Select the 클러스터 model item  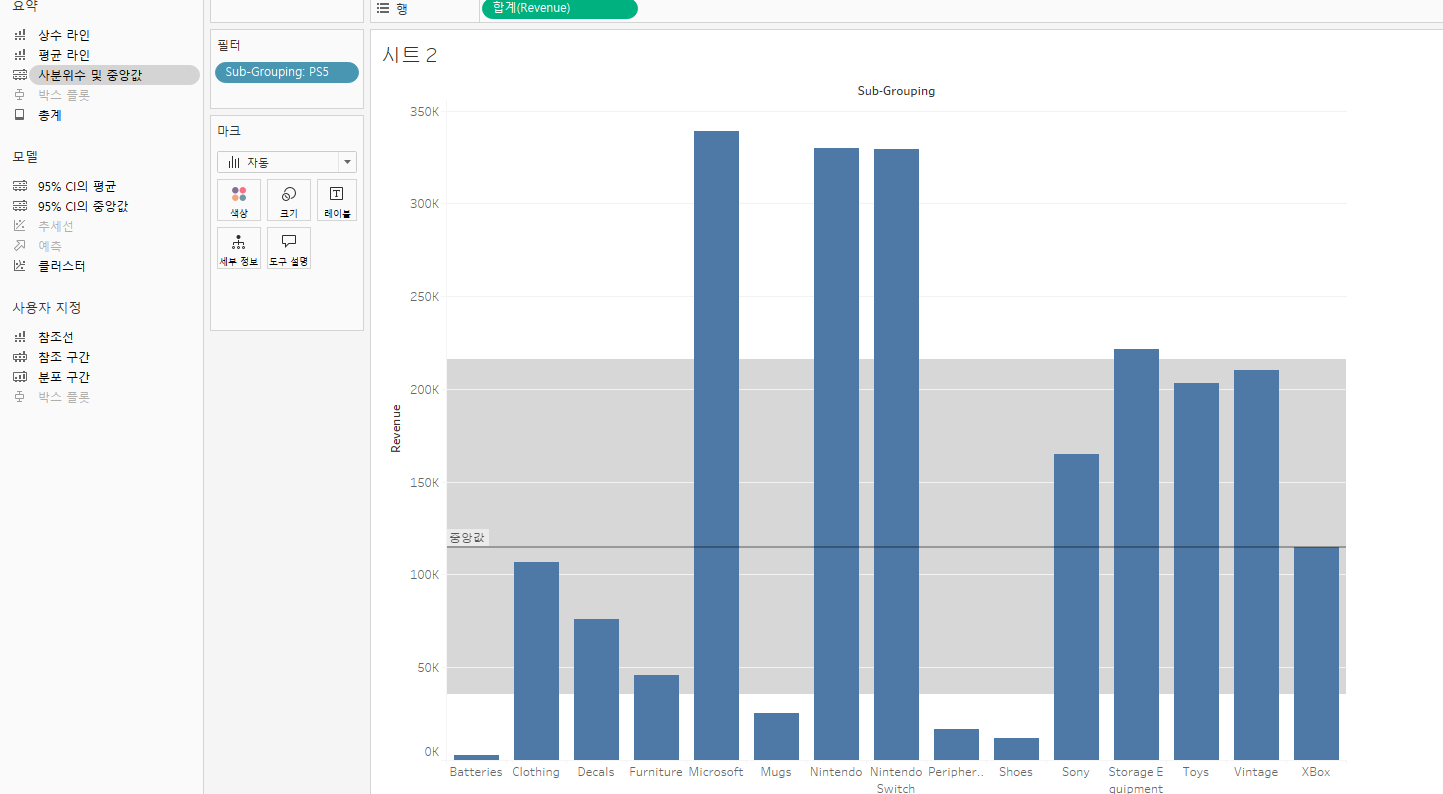tap(62, 266)
